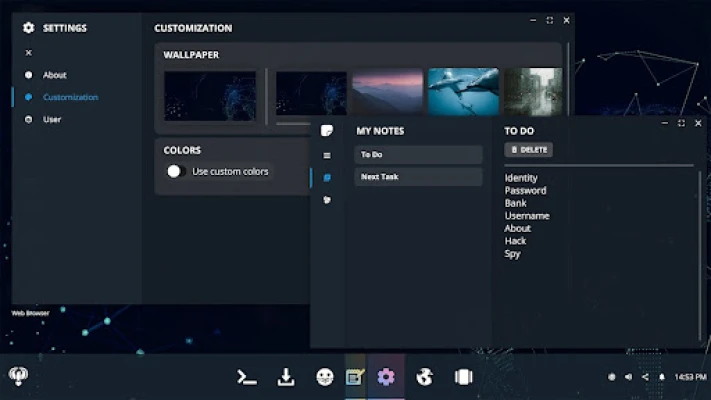Click the Web Browser desktop label
Screen dimensions: 711x400
click(x=30, y=313)
